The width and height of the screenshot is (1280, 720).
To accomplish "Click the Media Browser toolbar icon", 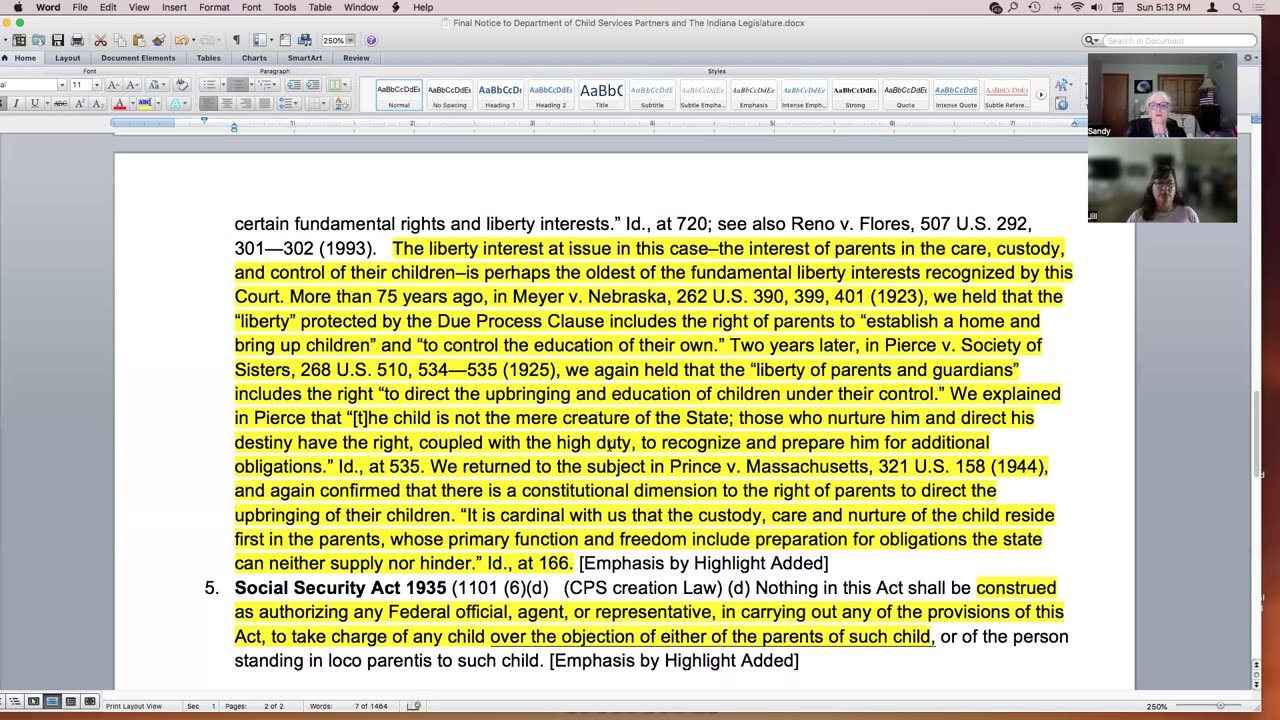I will [x=304, y=40].
